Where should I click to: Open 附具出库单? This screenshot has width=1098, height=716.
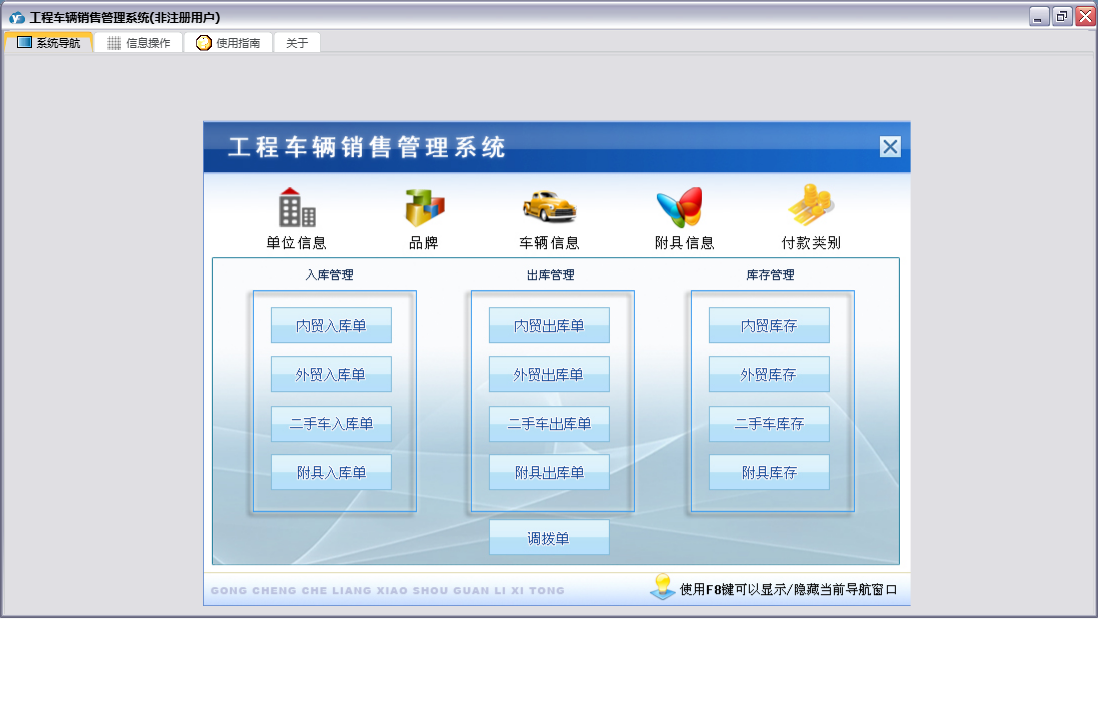(x=549, y=472)
